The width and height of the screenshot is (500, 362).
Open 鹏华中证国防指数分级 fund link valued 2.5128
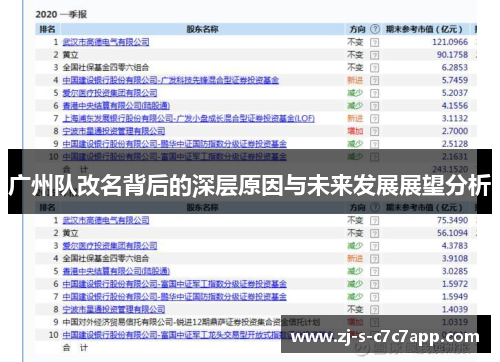click(x=174, y=144)
